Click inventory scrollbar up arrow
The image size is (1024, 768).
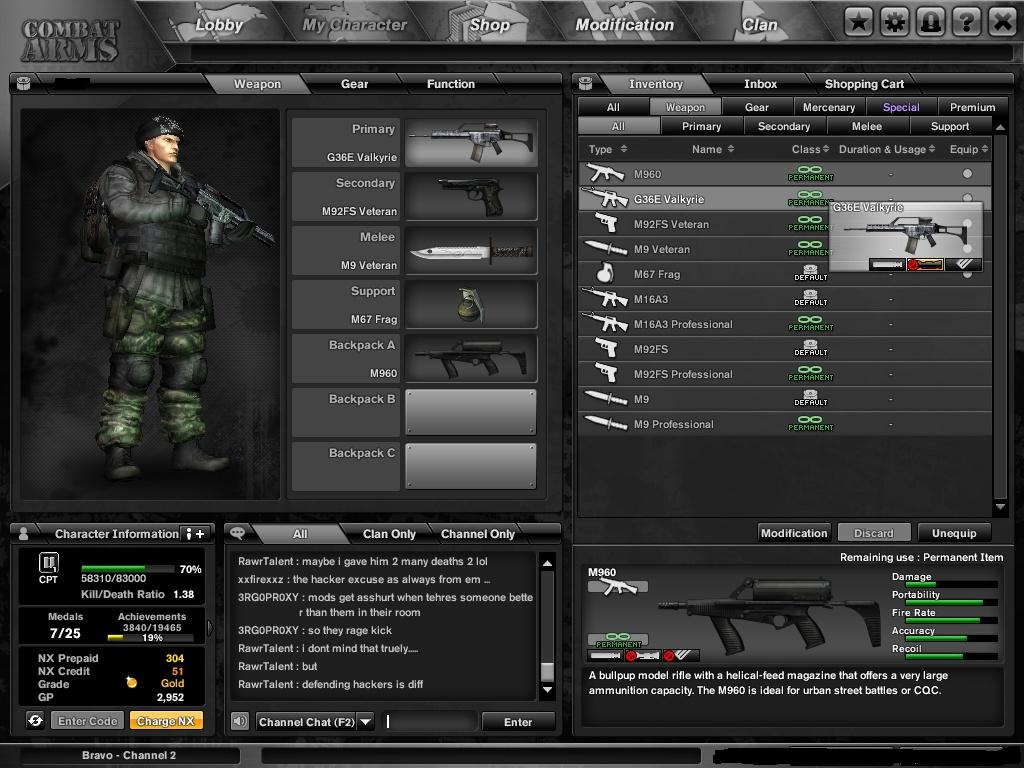1000,126
